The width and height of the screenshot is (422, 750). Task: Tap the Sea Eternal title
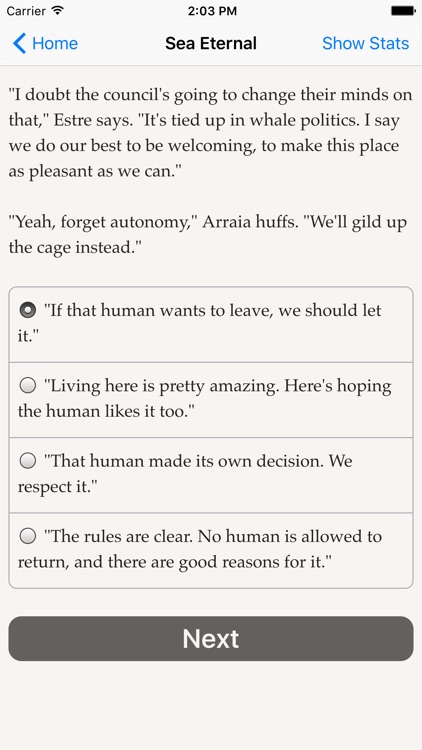[211, 43]
